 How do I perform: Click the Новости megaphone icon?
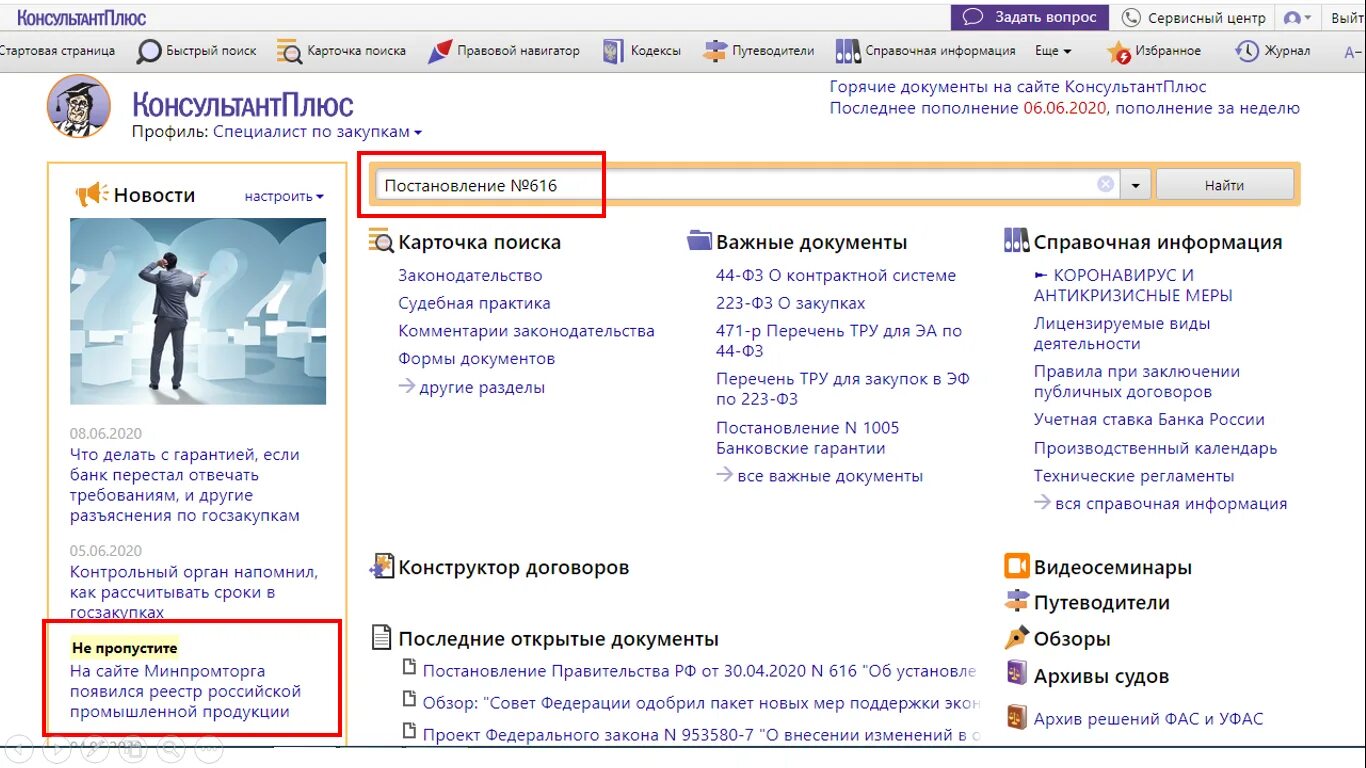[x=92, y=194]
